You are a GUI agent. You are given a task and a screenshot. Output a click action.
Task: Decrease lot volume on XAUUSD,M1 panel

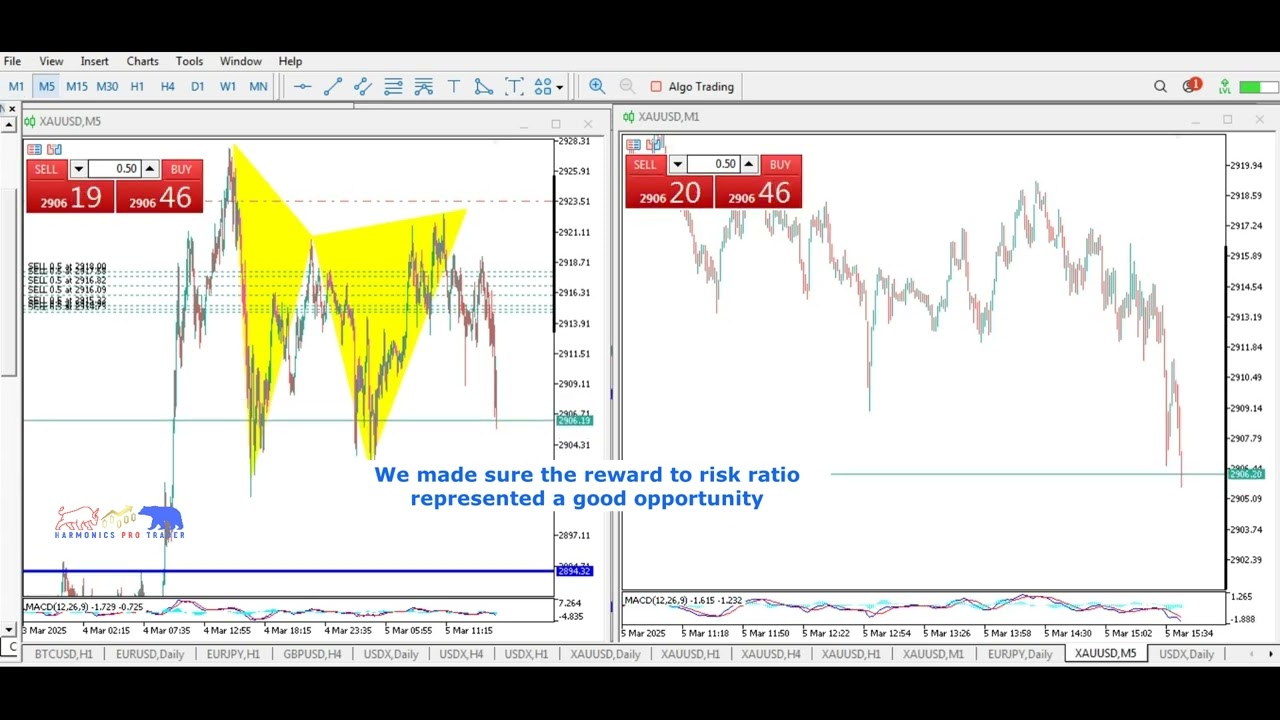677,164
